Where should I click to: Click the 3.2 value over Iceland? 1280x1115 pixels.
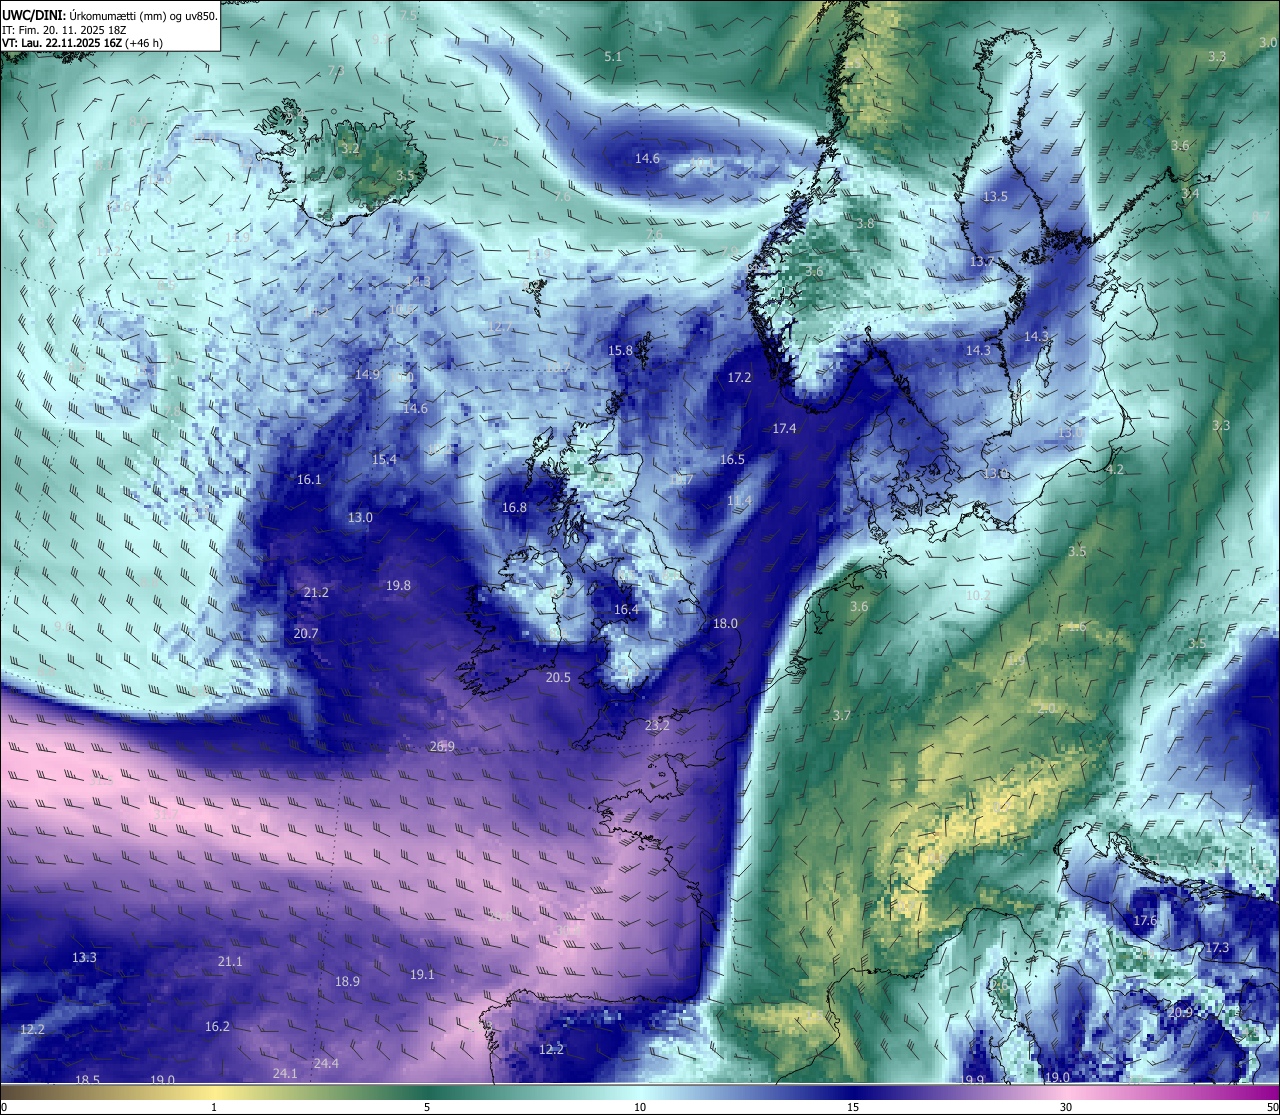pyautogui.click(x=350, y=148)
